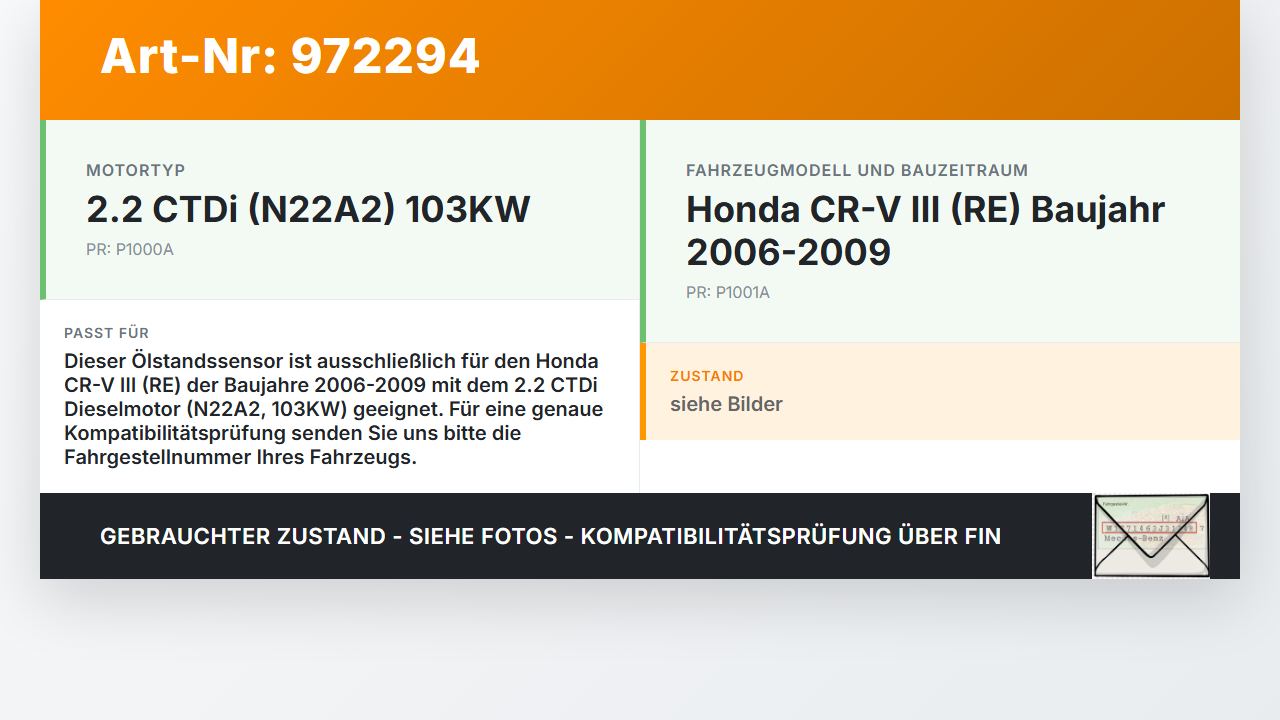Select the green MOTORTYP accent bar
This screenshot has width=1280, height=720.
click(x=41, y=209)
